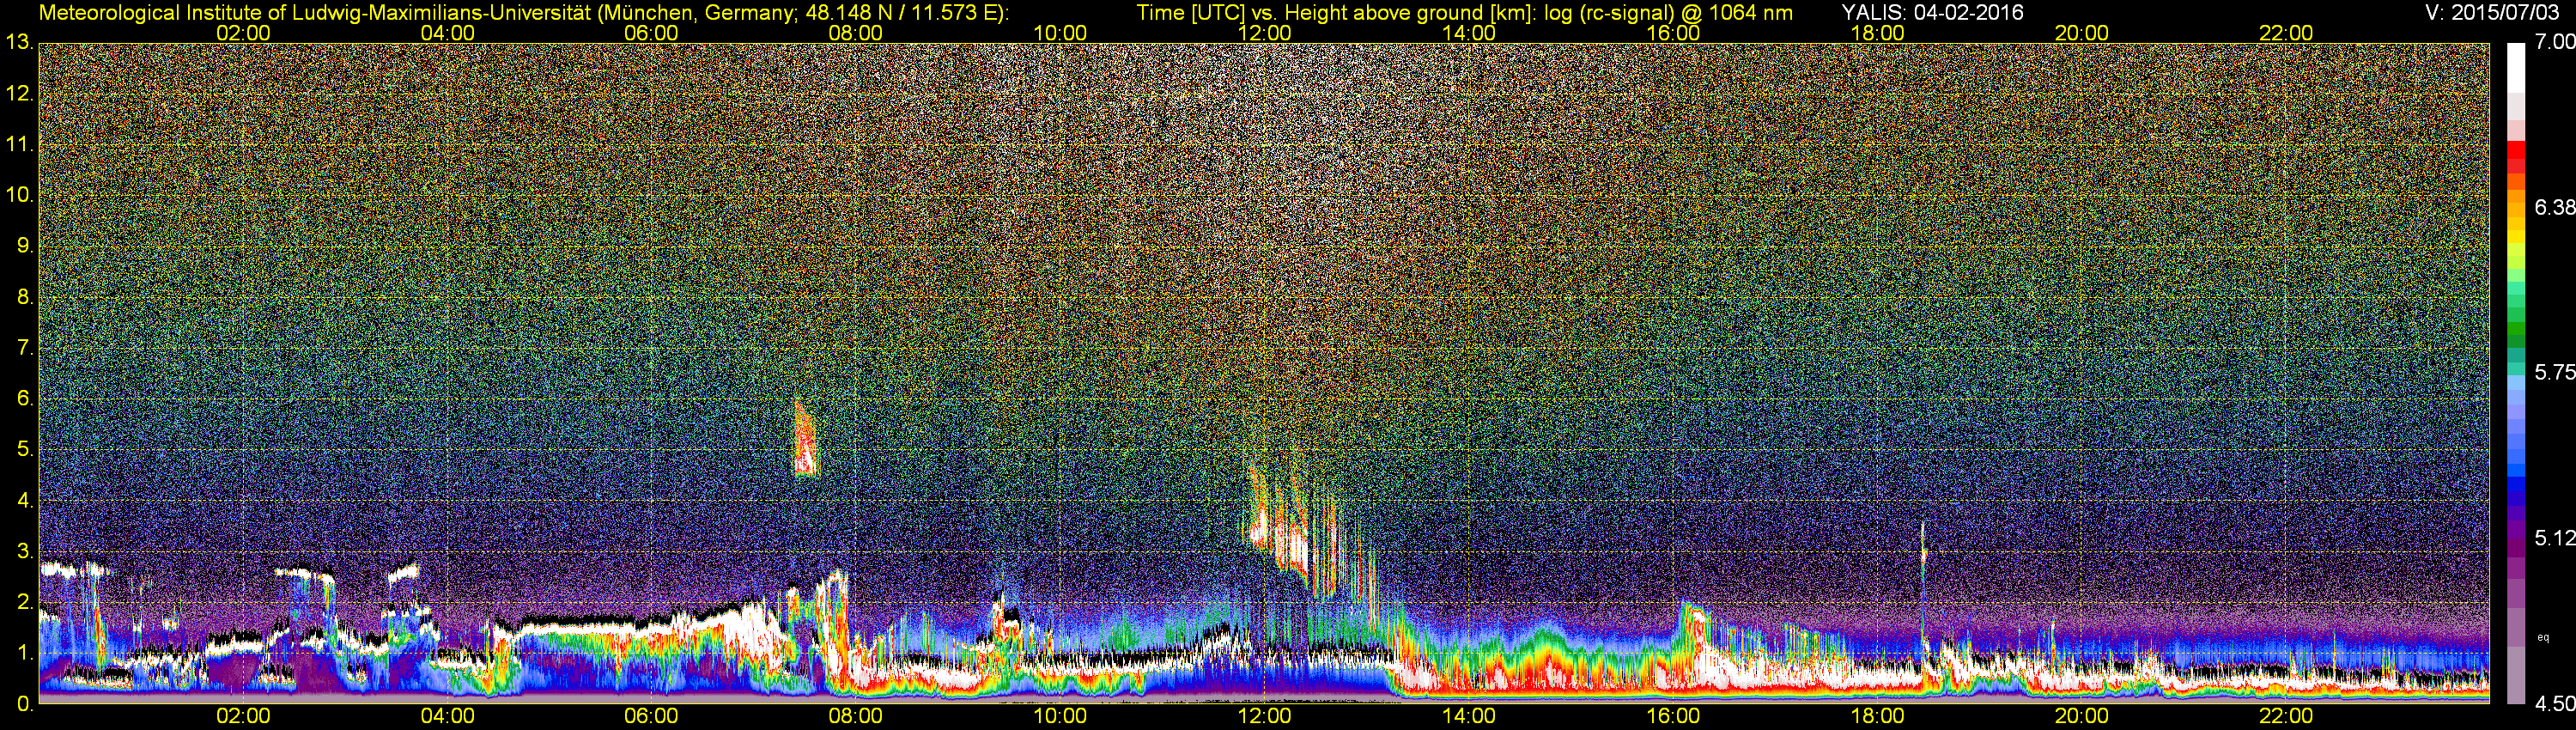Click the 5 km height axis label
The height and width of the screenshot is (730, 2576).
[25, 450]
